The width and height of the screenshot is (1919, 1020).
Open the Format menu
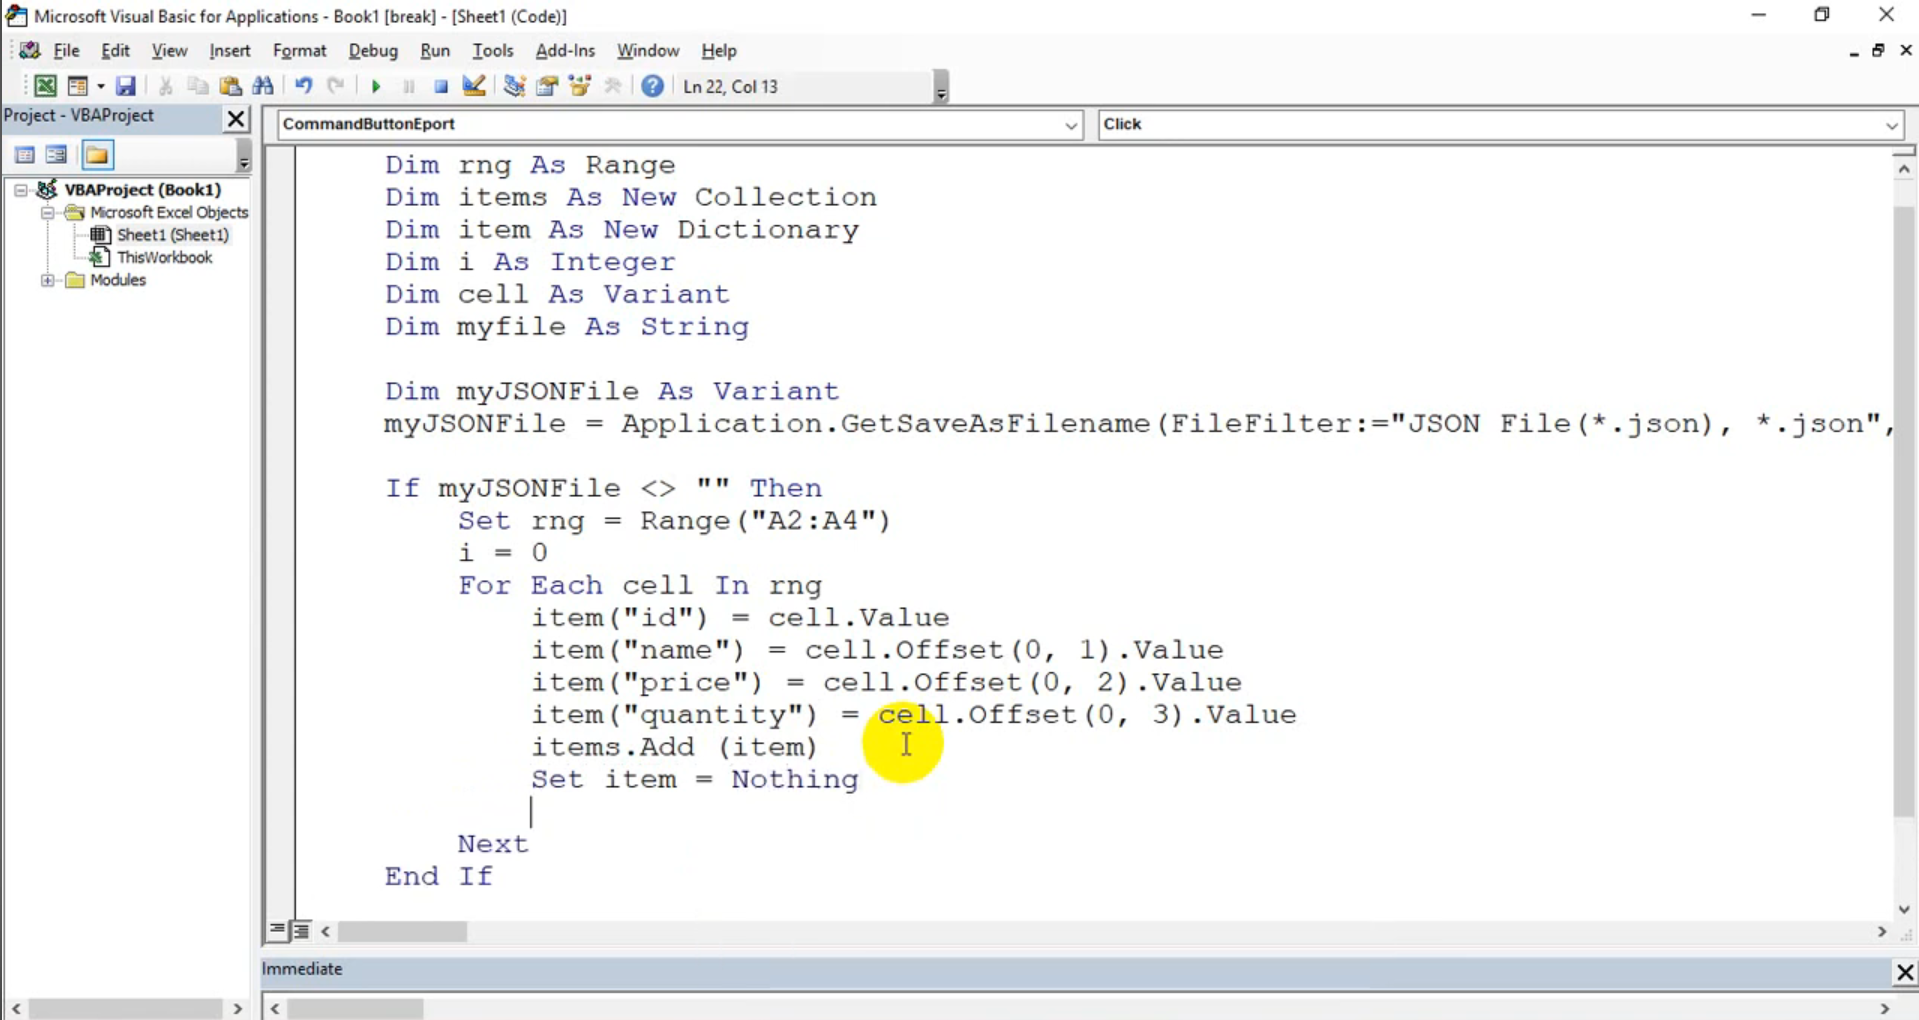point(300,51)
